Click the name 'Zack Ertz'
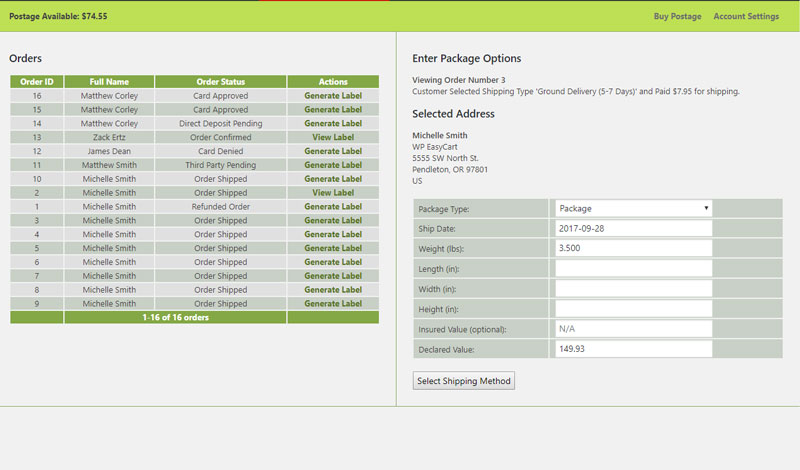 [x=109, y=137]
